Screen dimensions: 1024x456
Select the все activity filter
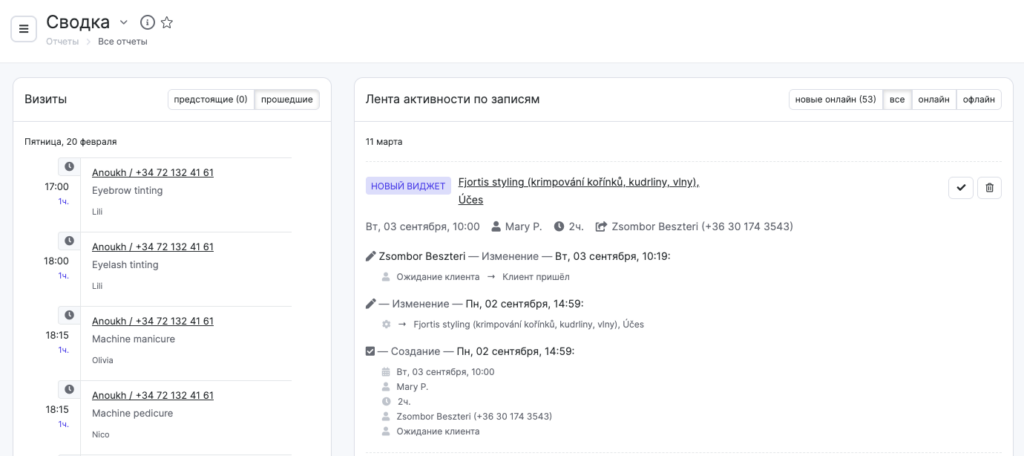[x=897, y=99]
